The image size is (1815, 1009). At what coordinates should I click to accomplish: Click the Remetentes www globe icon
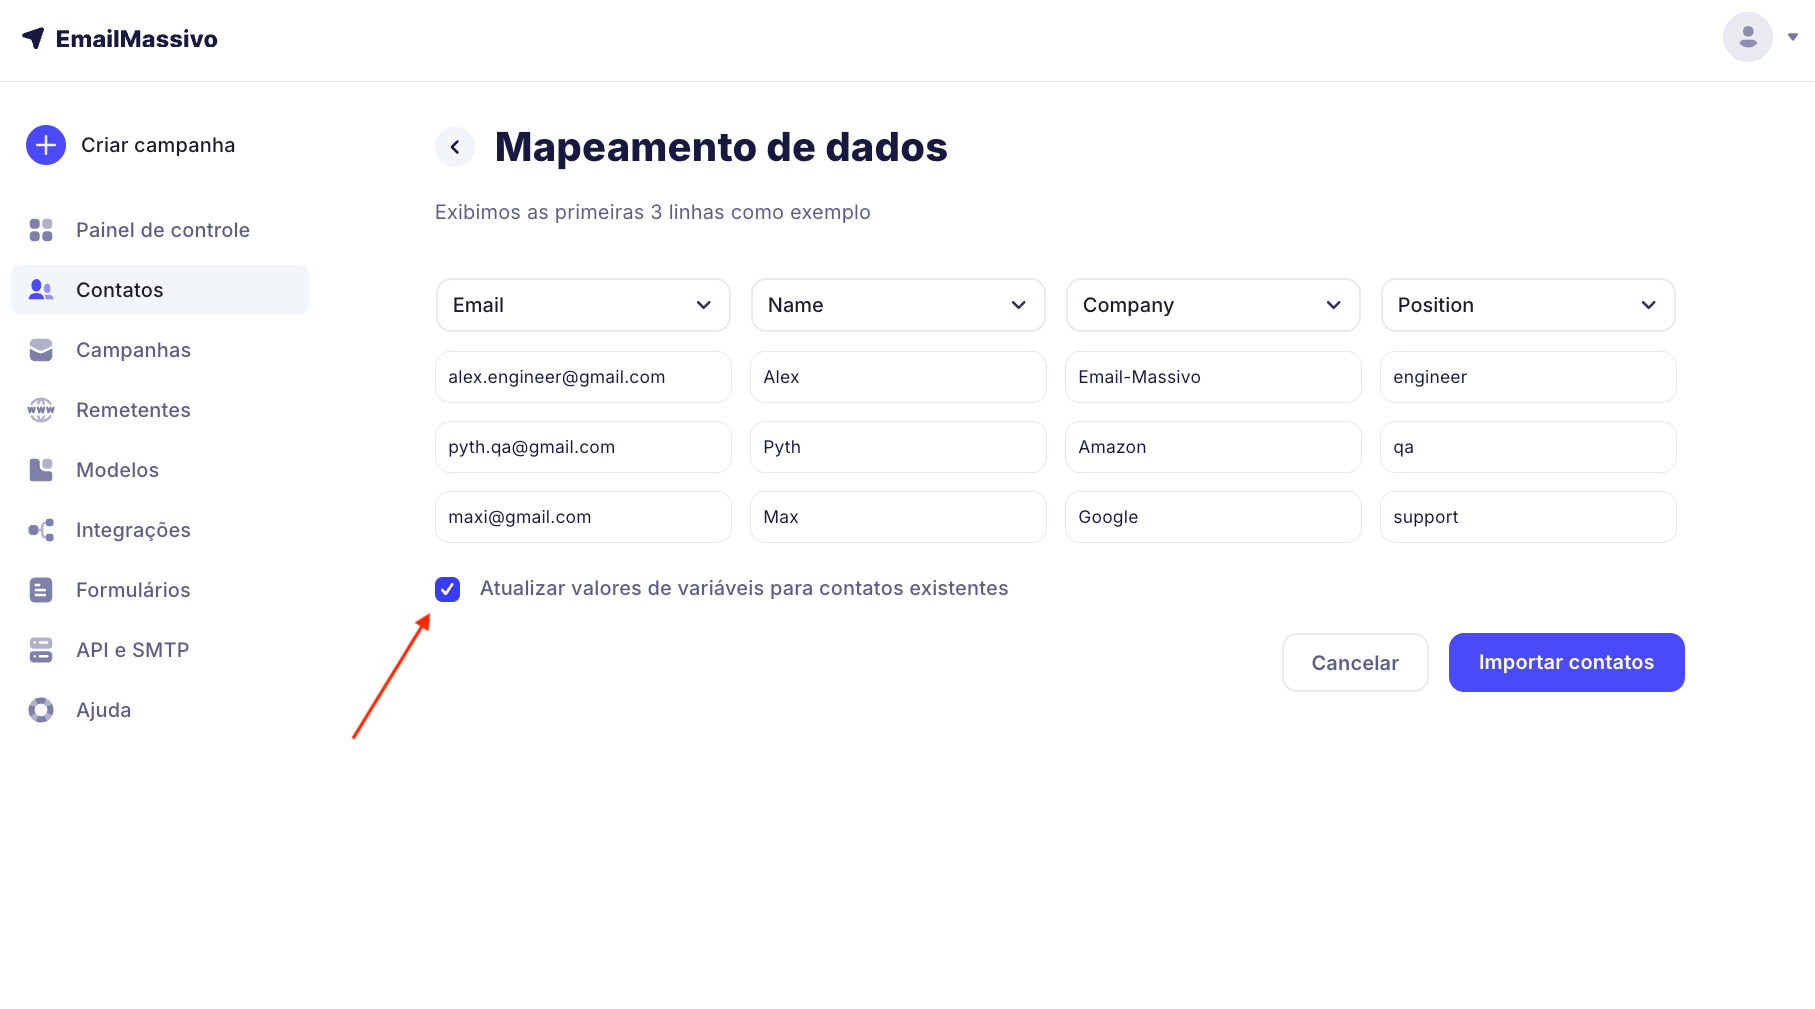click(41, 410)
